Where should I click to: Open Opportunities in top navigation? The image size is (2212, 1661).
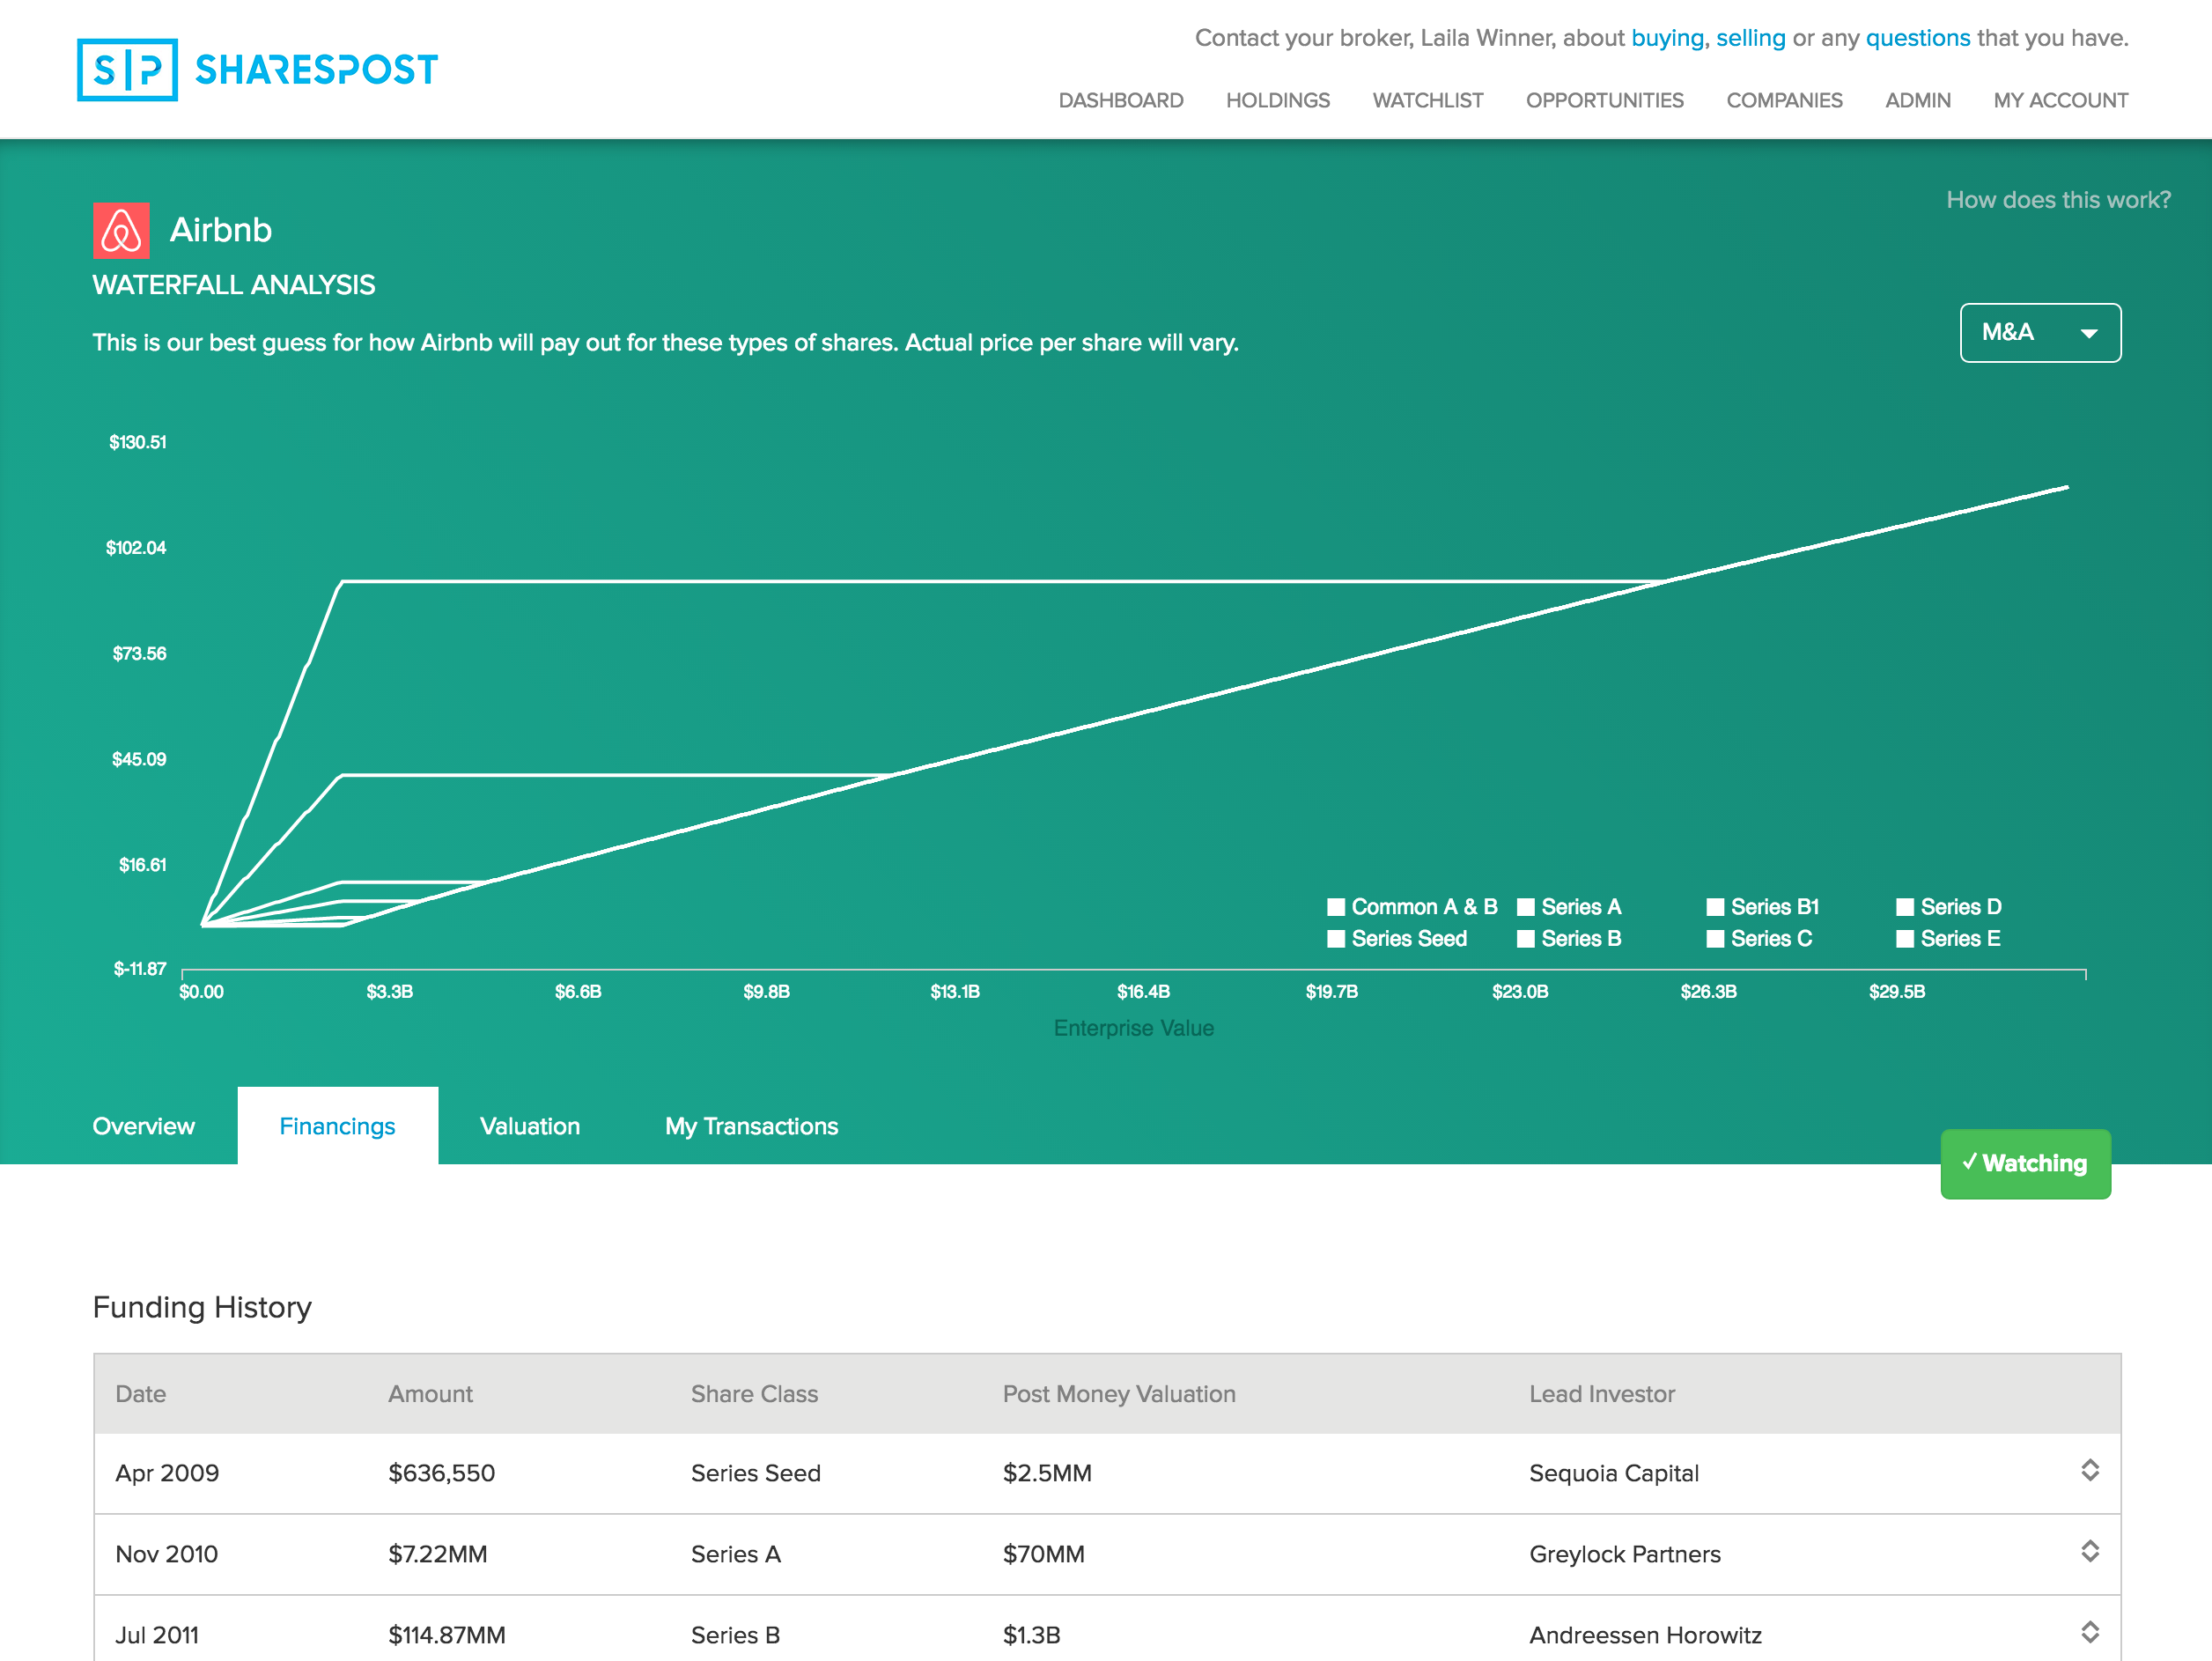click(x=1605, y=101)
